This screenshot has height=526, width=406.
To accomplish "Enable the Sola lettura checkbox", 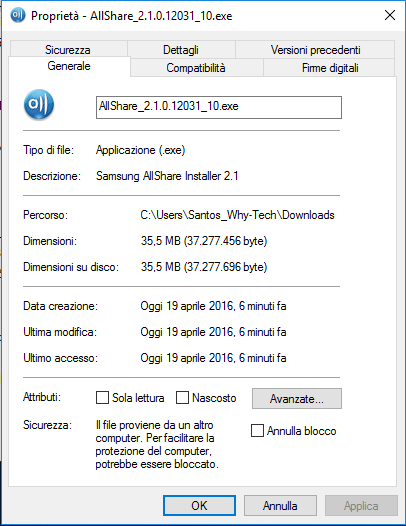I will (102, 398).
